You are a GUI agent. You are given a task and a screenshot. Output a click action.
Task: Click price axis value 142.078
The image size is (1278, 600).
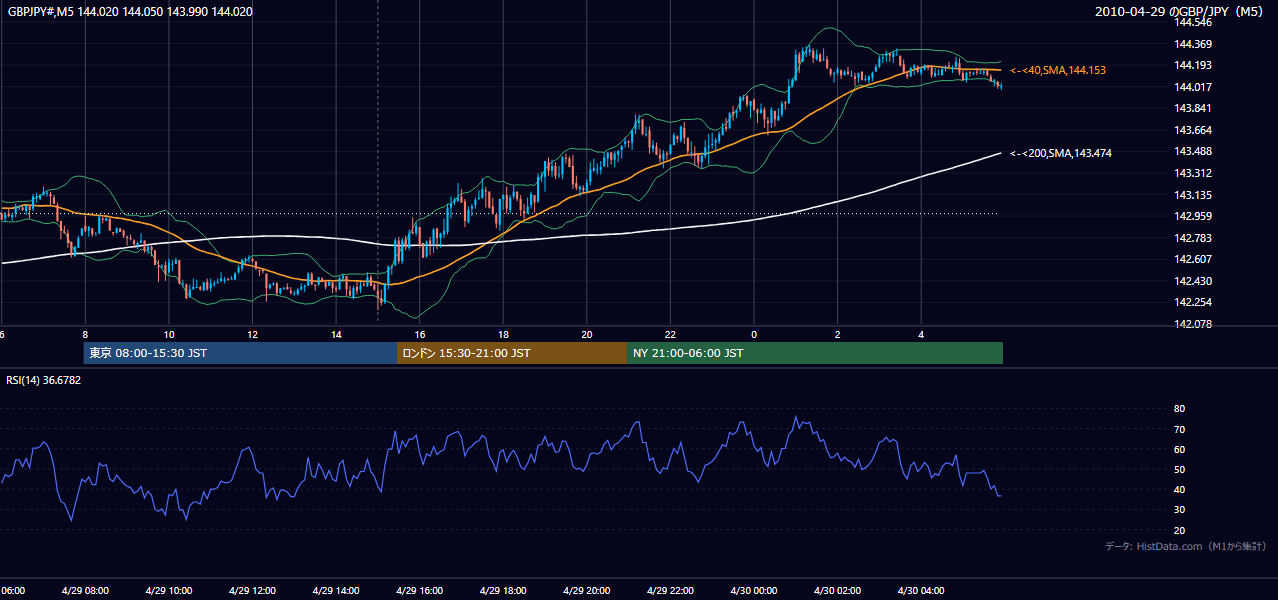coord(1193,324)
